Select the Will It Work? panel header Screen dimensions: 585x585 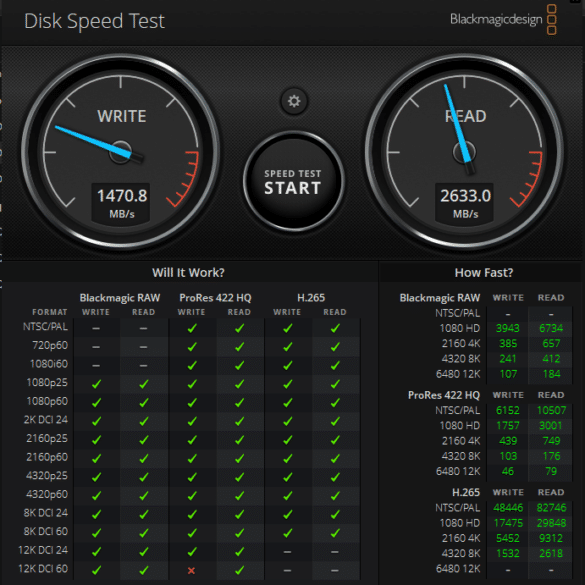pos(188,273)
